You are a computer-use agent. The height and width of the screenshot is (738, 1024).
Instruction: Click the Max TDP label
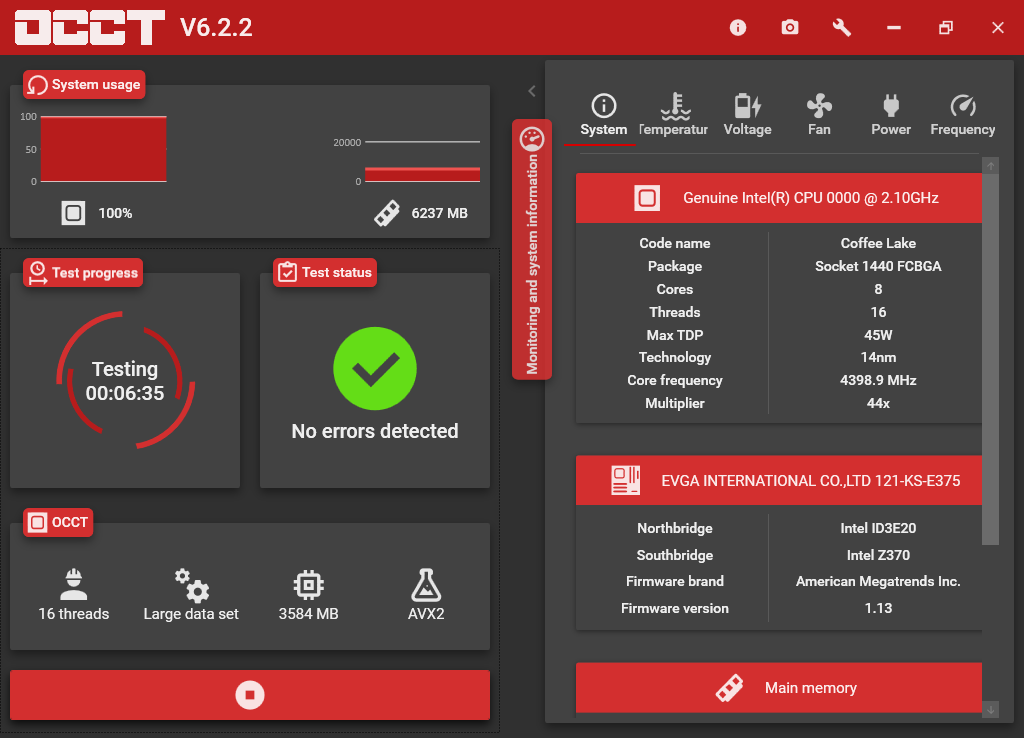pos(675,335)
